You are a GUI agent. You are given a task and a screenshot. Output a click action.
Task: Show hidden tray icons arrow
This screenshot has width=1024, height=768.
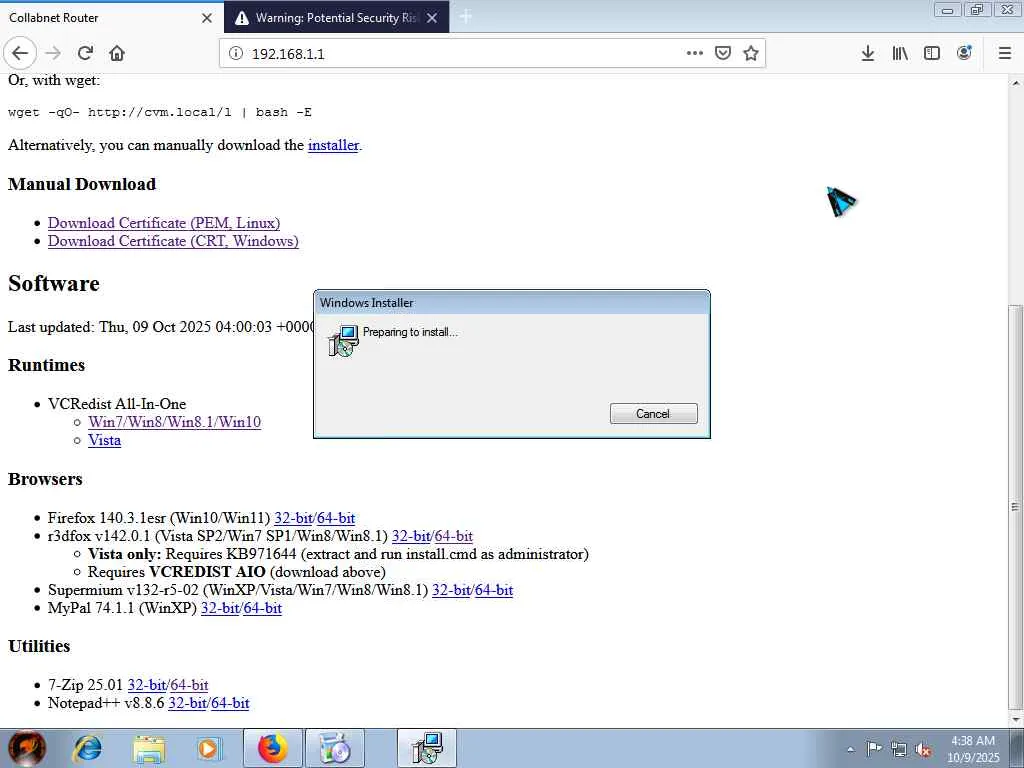pos(850,749)
